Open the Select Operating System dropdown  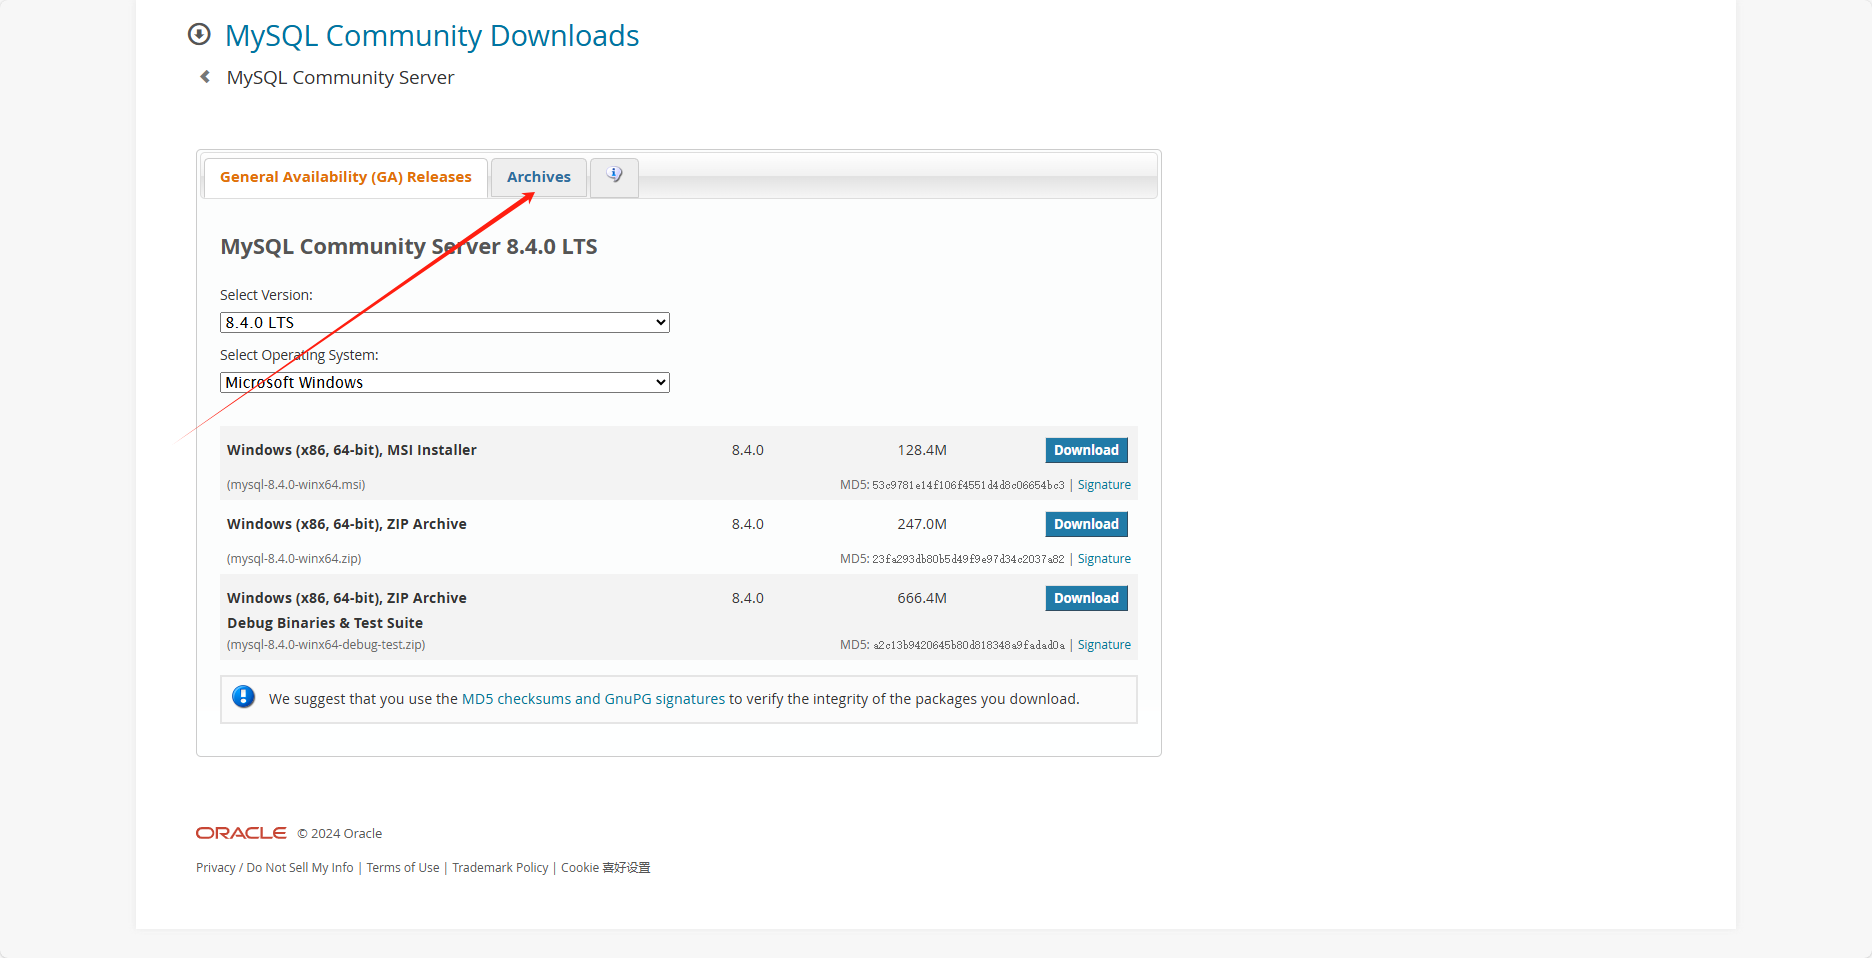tap(445, 382)
